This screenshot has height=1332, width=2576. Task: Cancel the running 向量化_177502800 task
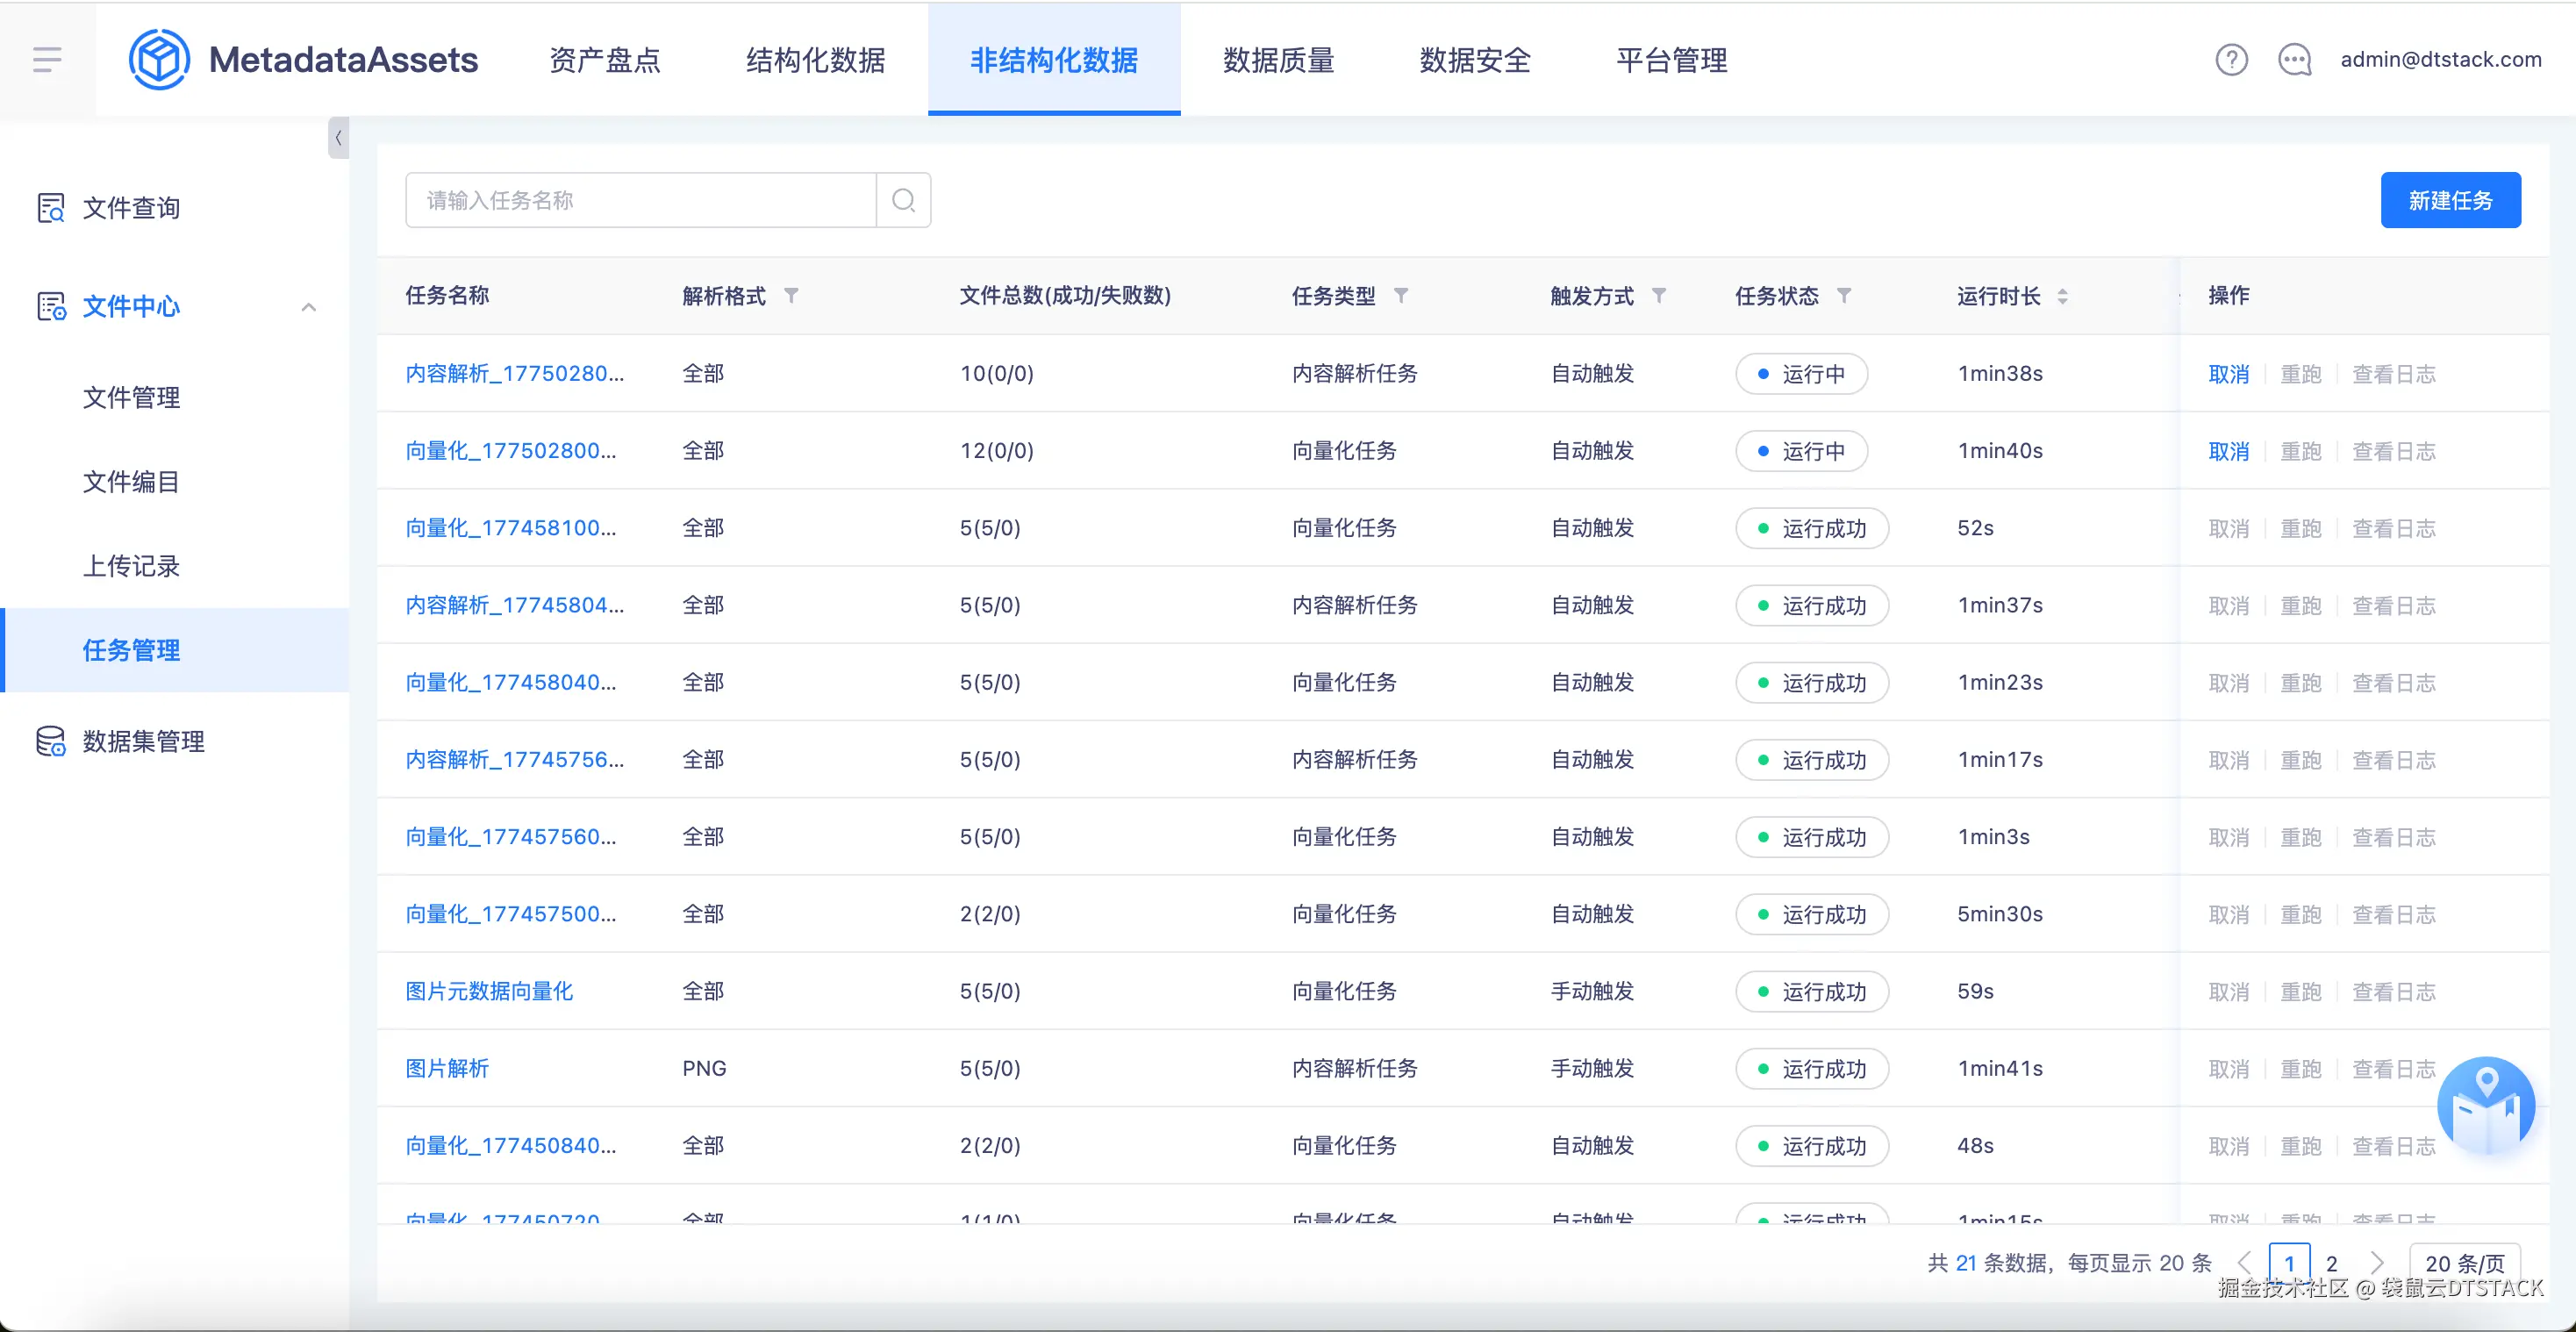coord(2228,451)
